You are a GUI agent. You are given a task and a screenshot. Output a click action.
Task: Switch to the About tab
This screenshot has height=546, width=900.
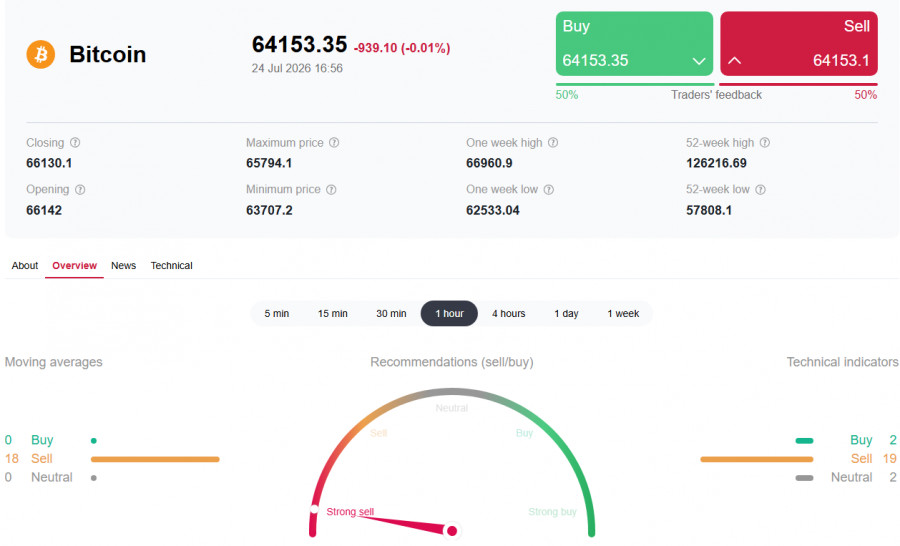click(x=25, y=266)
